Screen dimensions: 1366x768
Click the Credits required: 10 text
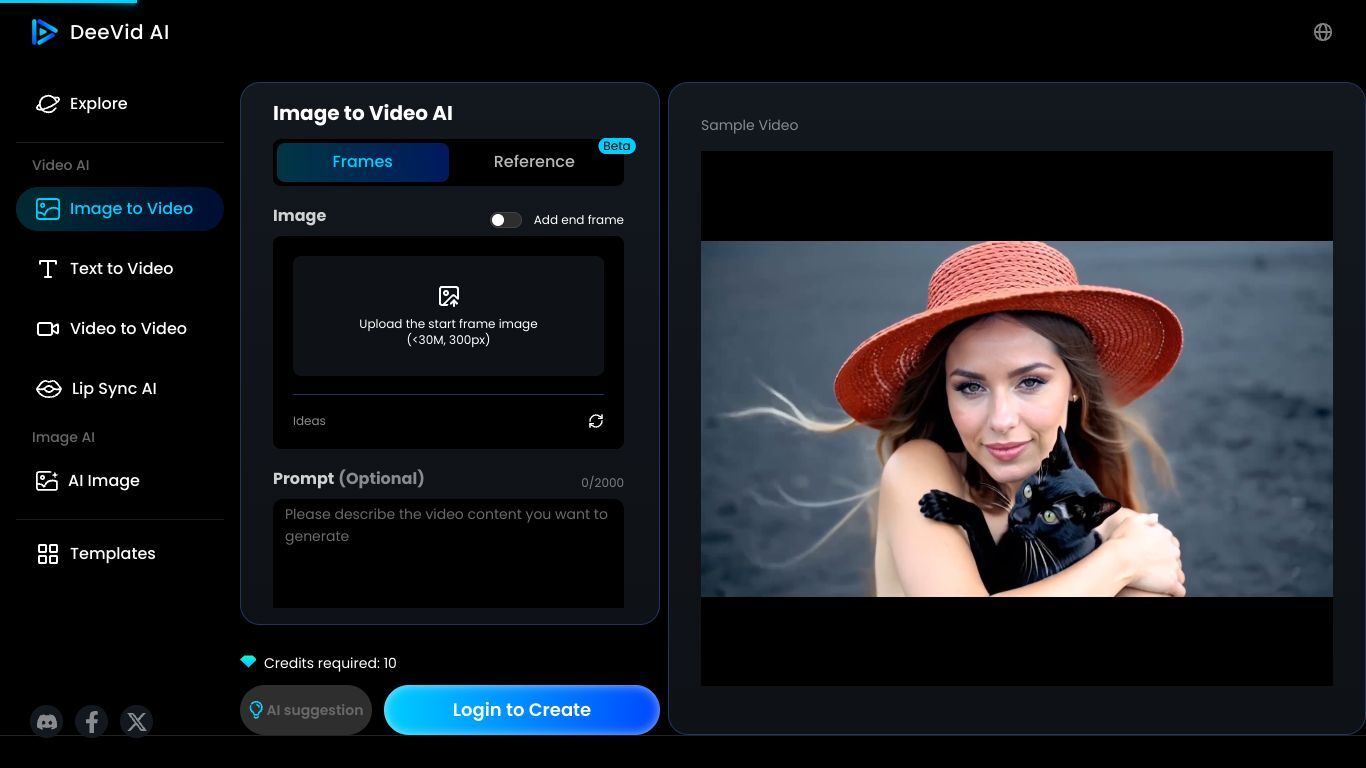[x=330, y=663]
